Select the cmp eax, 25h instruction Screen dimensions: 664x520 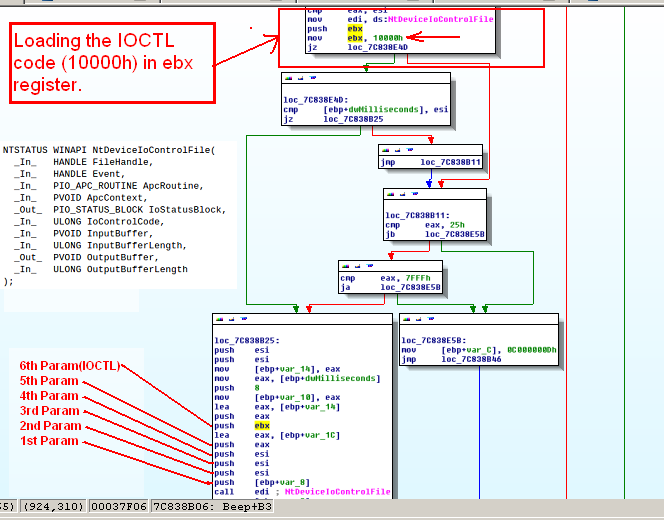[x=425, y=225]
